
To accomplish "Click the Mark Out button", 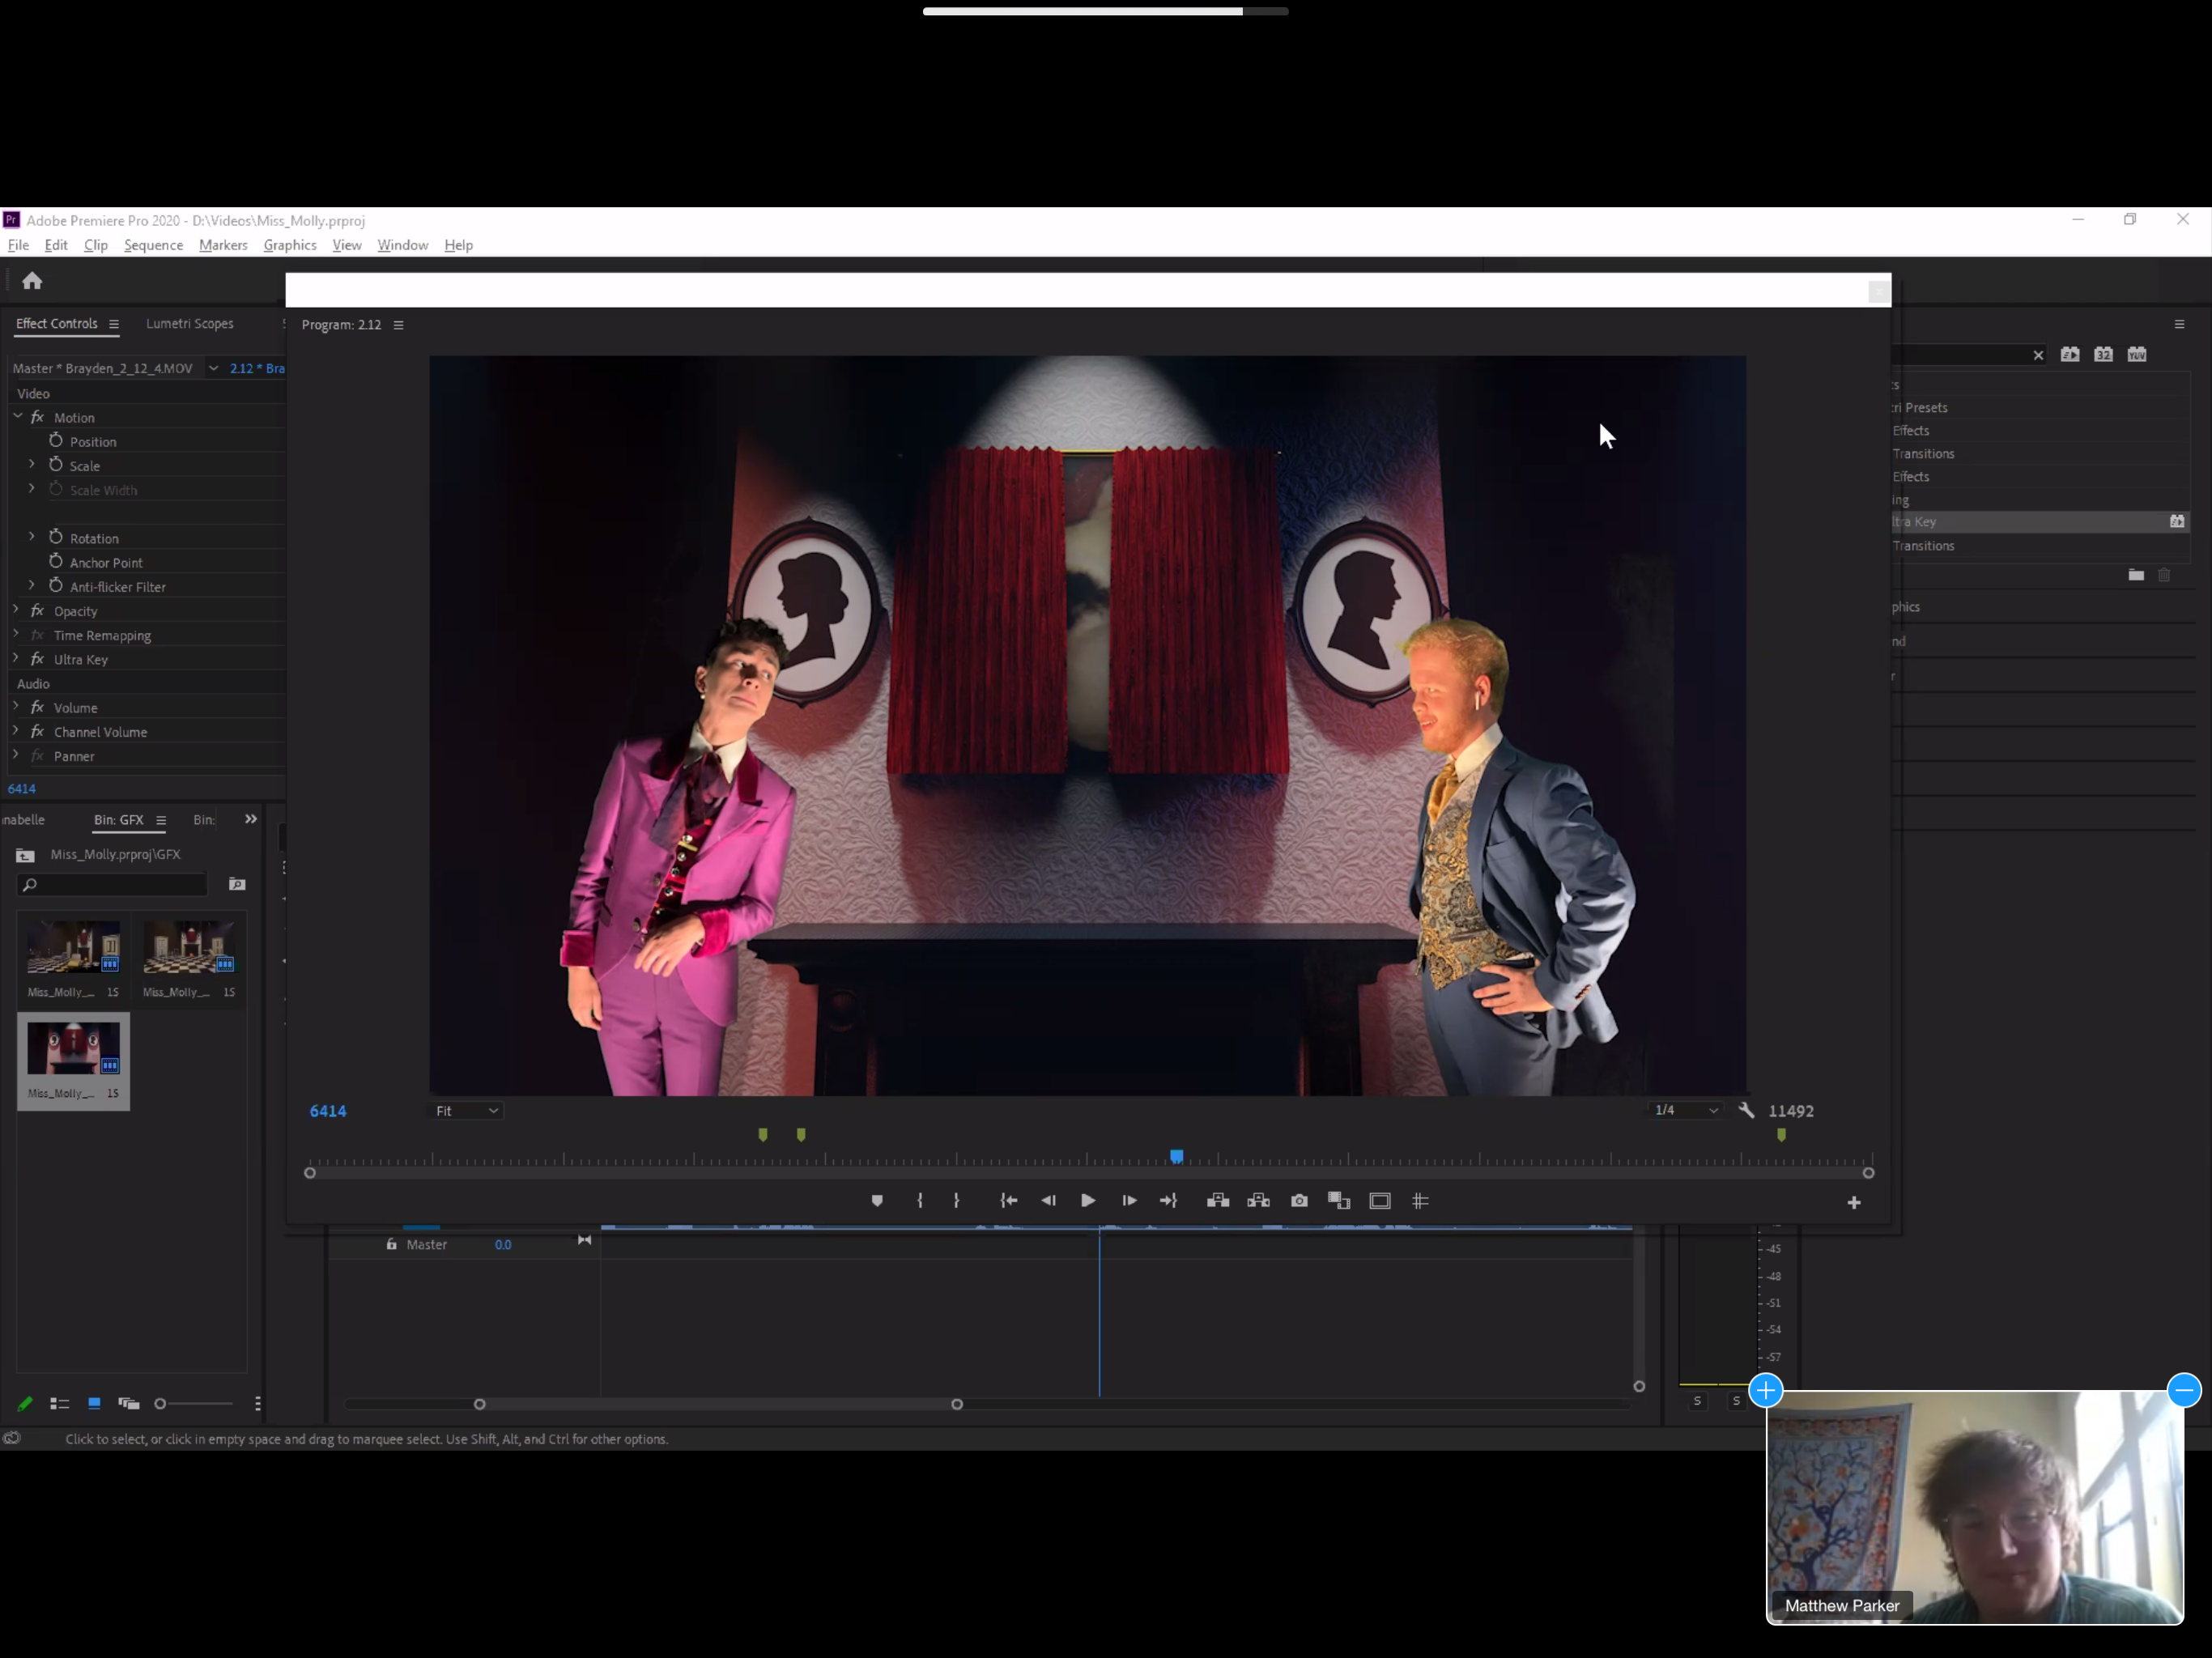I will point(957,1201).
